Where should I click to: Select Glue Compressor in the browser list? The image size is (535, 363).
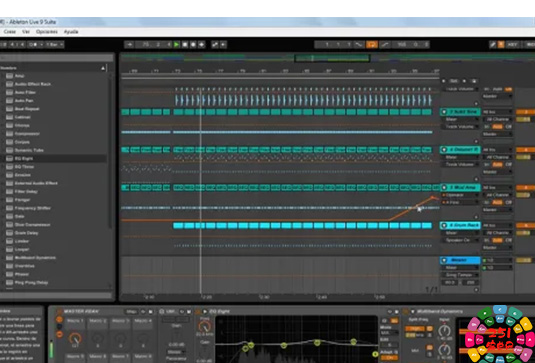(x=33, y=225)
